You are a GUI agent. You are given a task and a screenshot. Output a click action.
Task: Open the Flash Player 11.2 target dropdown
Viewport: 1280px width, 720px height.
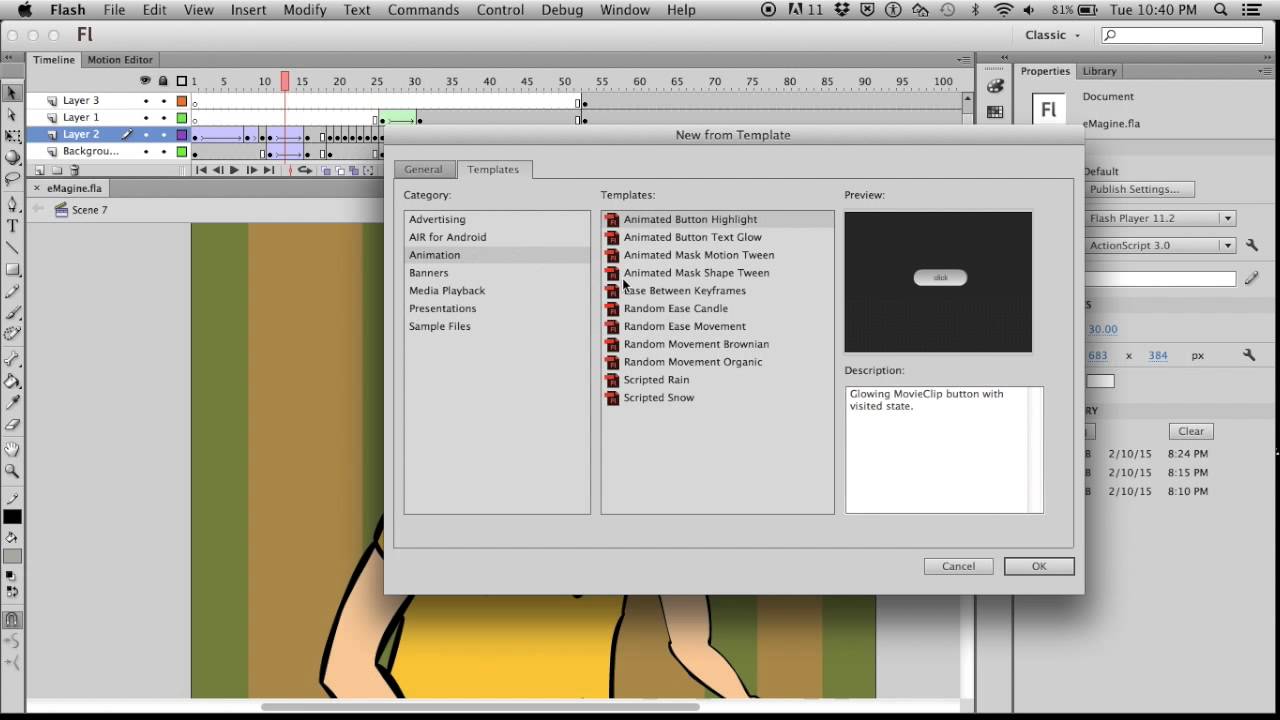pos(1161,218)
